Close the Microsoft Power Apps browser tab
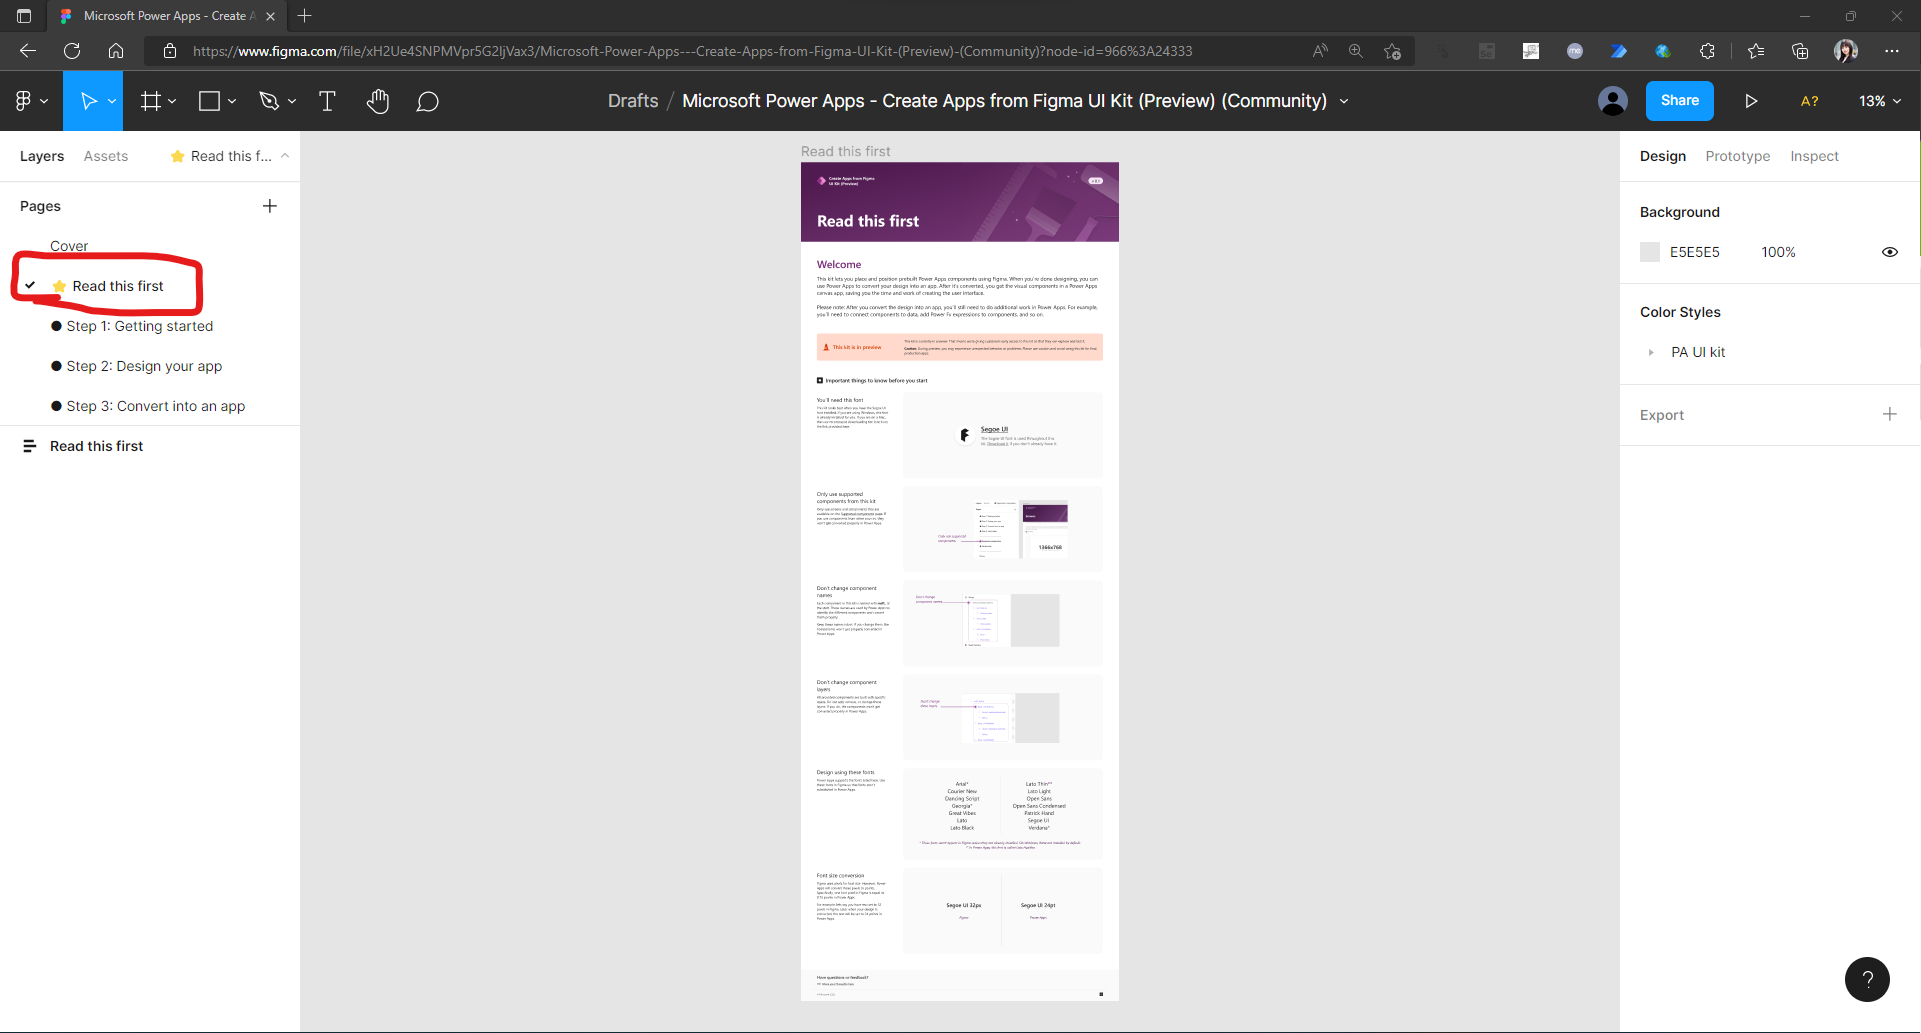The image size is (1921, 1033). pyautogui.click(x=271, y=16)
